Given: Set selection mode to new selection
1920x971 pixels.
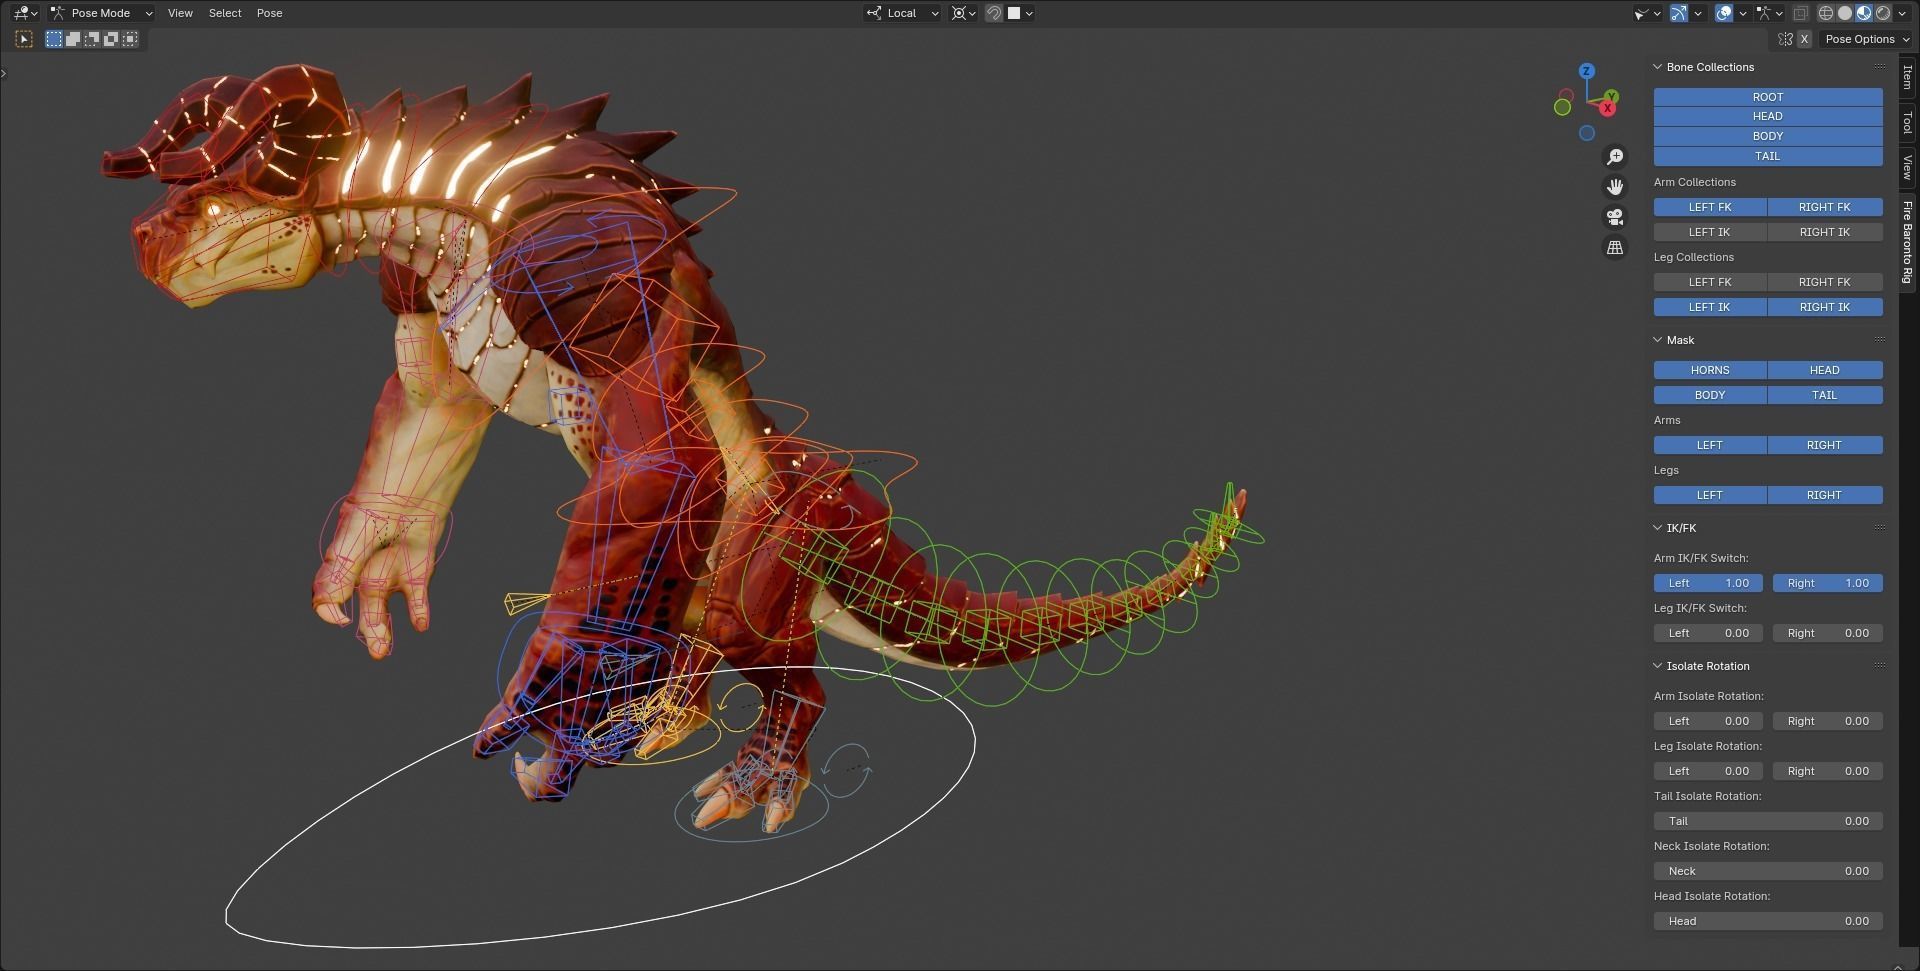Looking at the screenshot, I should point(54,39).
